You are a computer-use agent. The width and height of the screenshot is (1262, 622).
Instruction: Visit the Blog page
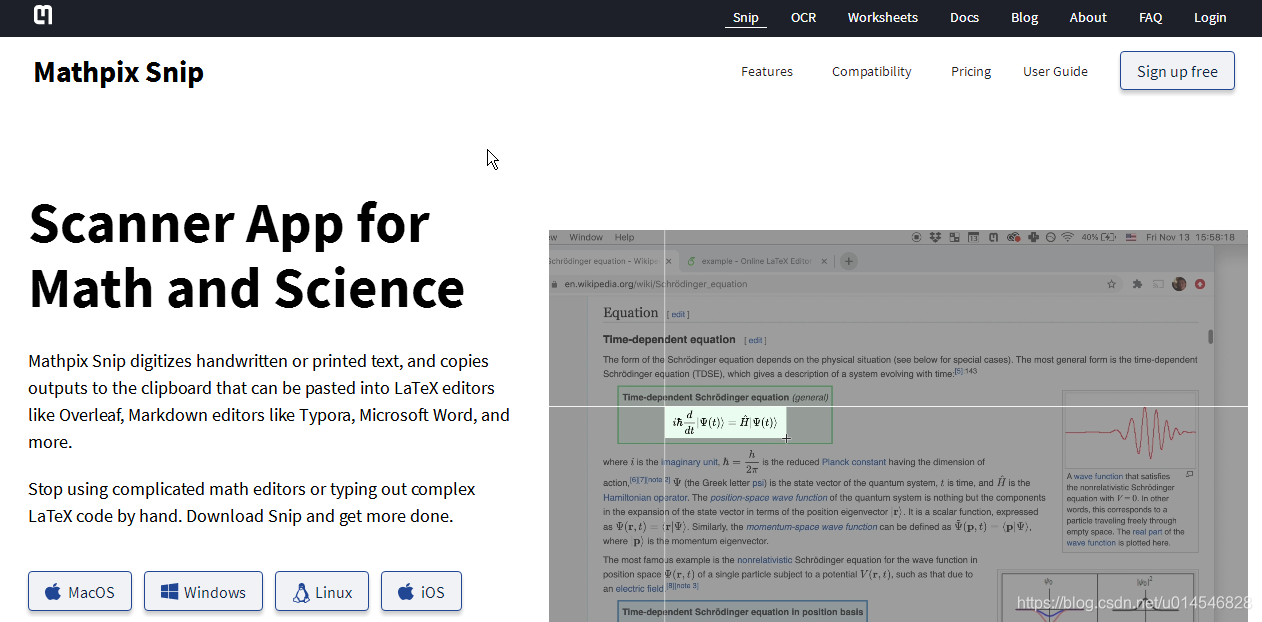(1024, 17)
